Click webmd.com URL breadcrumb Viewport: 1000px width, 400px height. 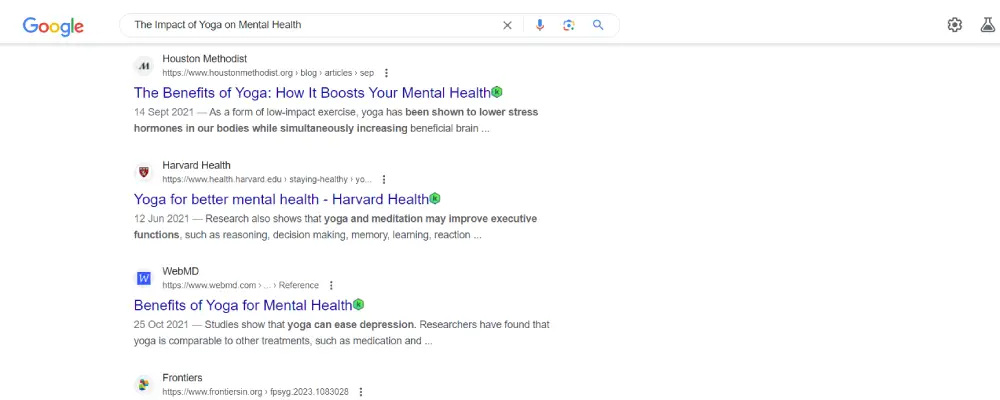pos(240,286)
